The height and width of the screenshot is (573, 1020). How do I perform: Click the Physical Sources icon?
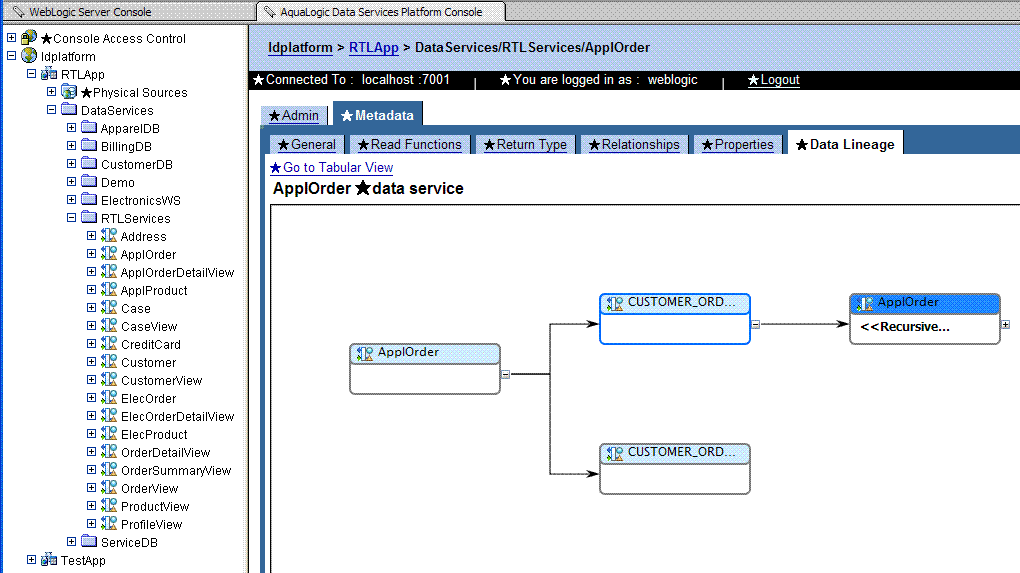coord(69,92)
